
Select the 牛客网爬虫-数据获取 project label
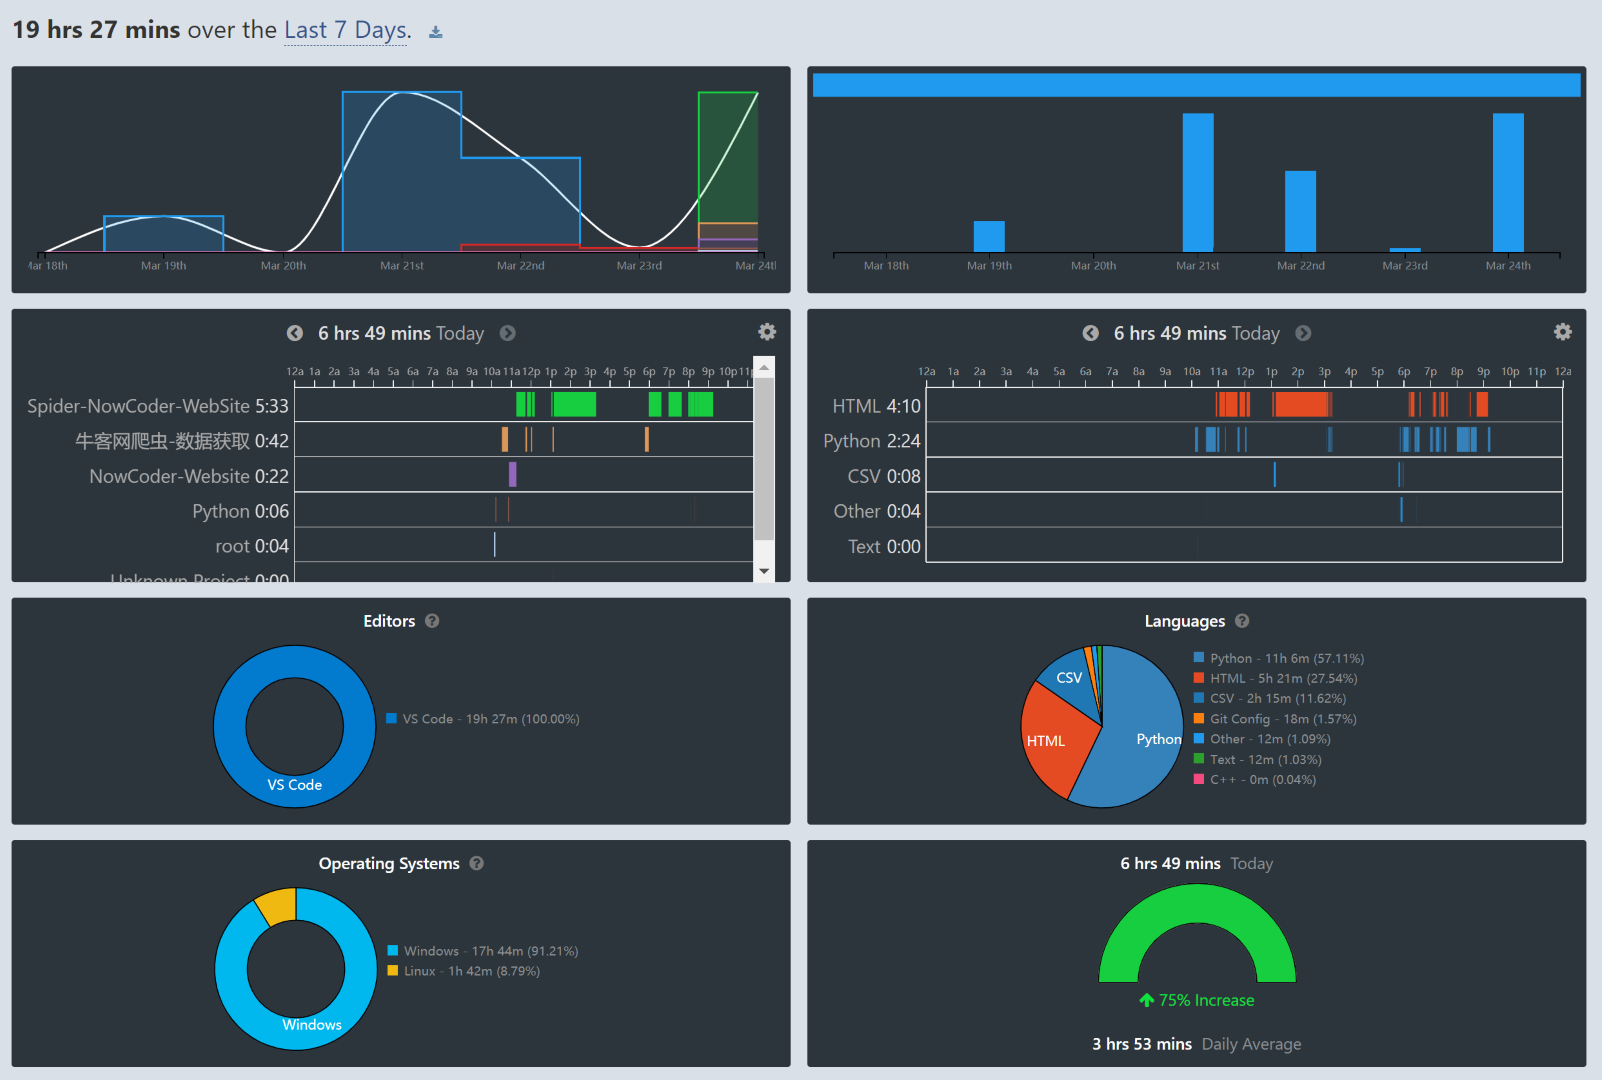(x=182, y=441)
